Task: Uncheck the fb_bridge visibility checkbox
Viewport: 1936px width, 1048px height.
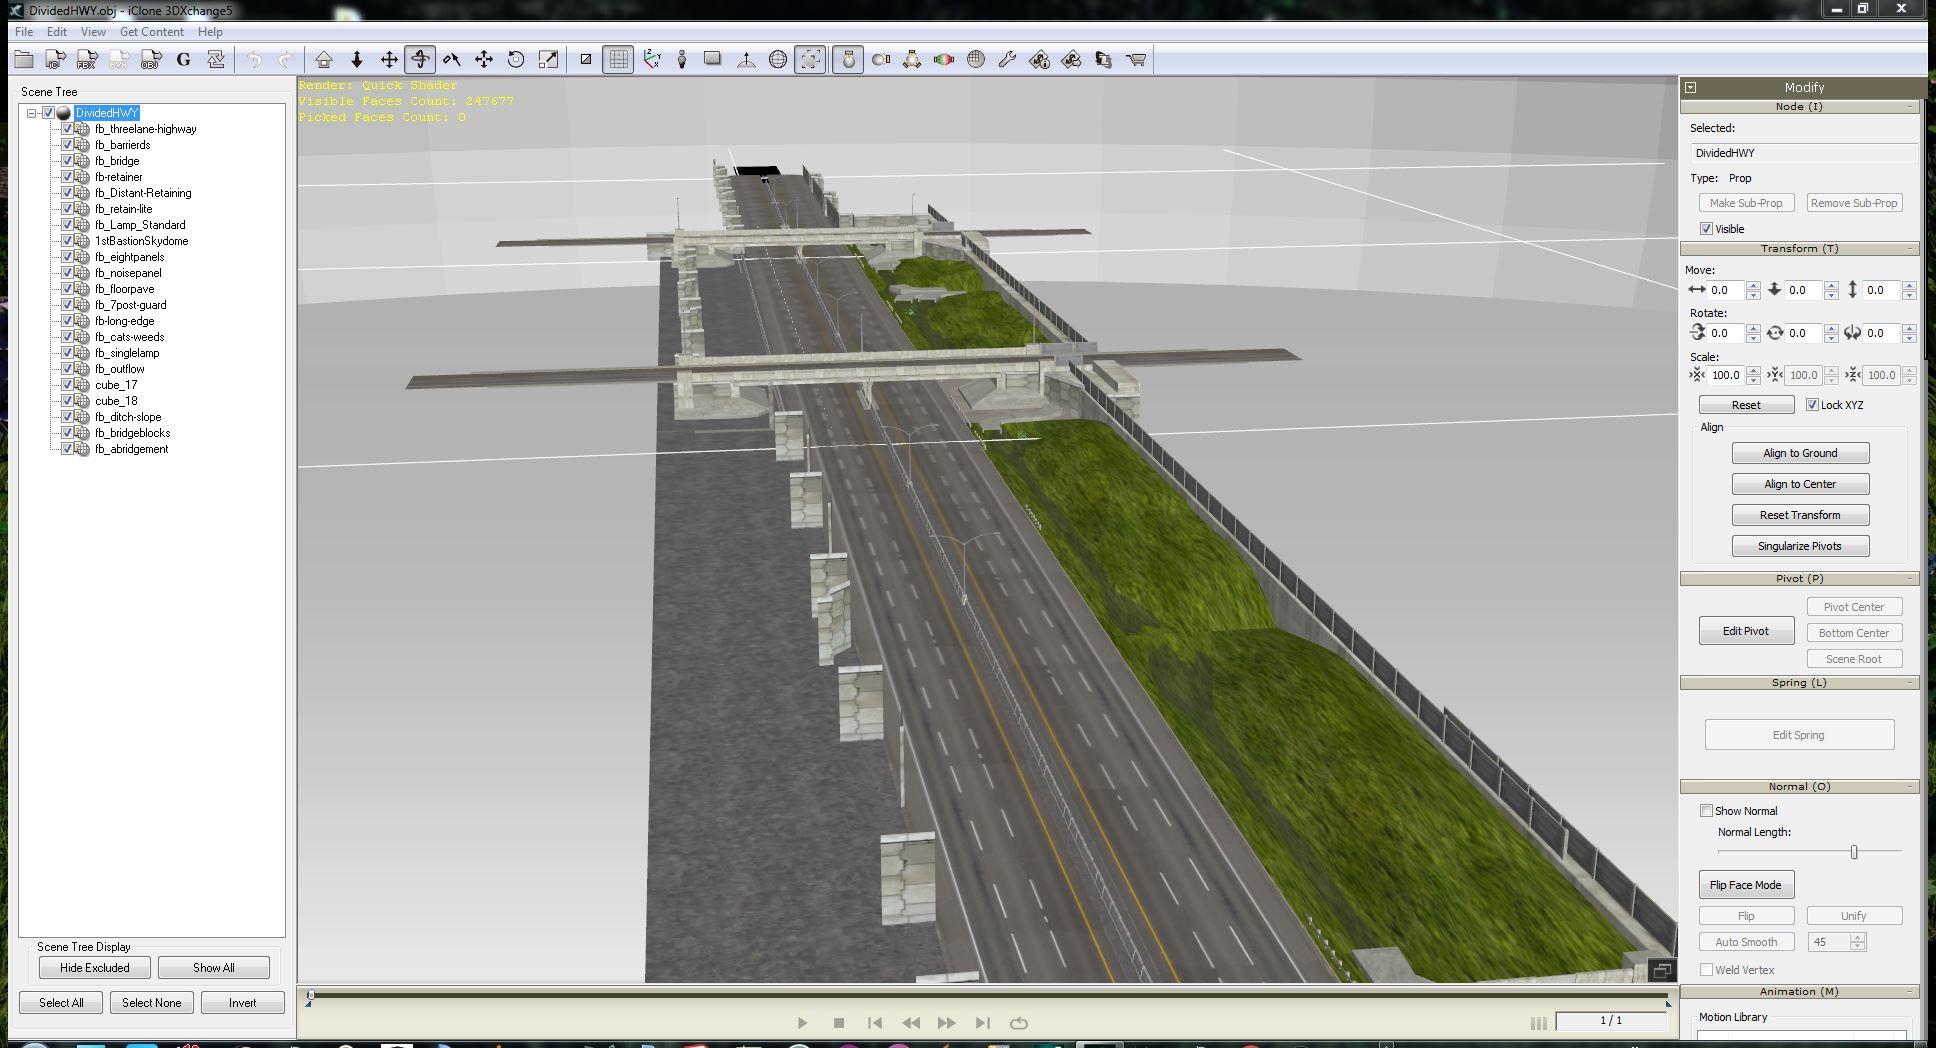Action: (68, 161)
